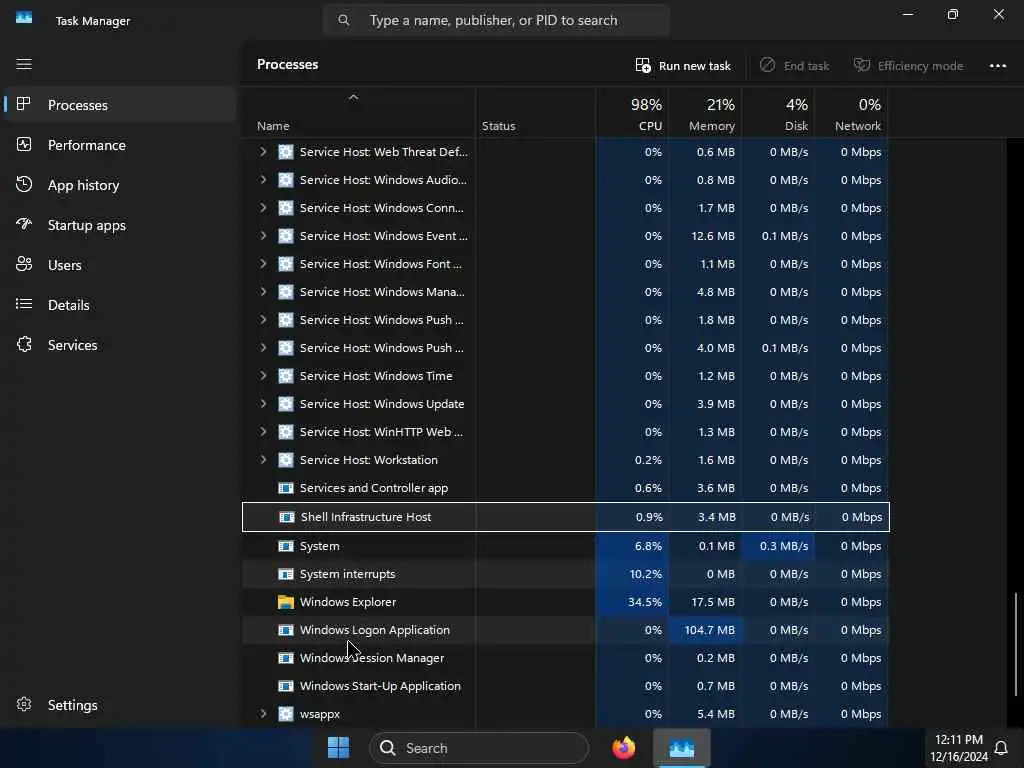The height and width of the screenshot is (768, 1024).
Task: Select the System process row name
Action: [319, 546]
